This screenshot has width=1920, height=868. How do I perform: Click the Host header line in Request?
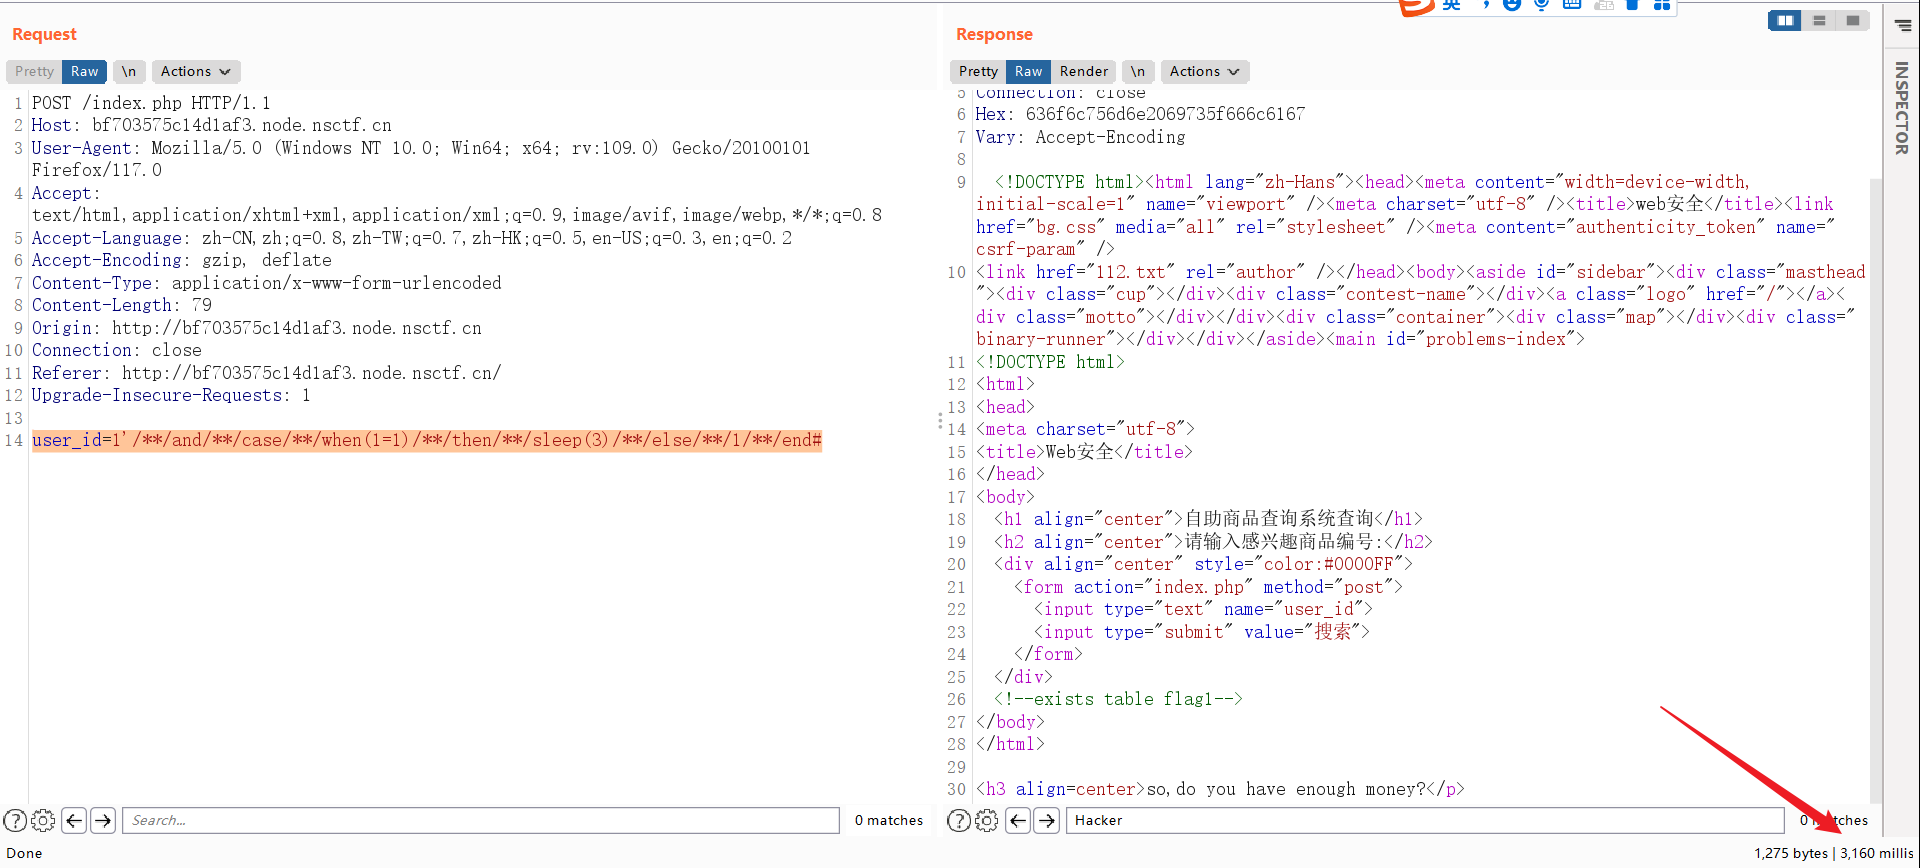point(212,125)
